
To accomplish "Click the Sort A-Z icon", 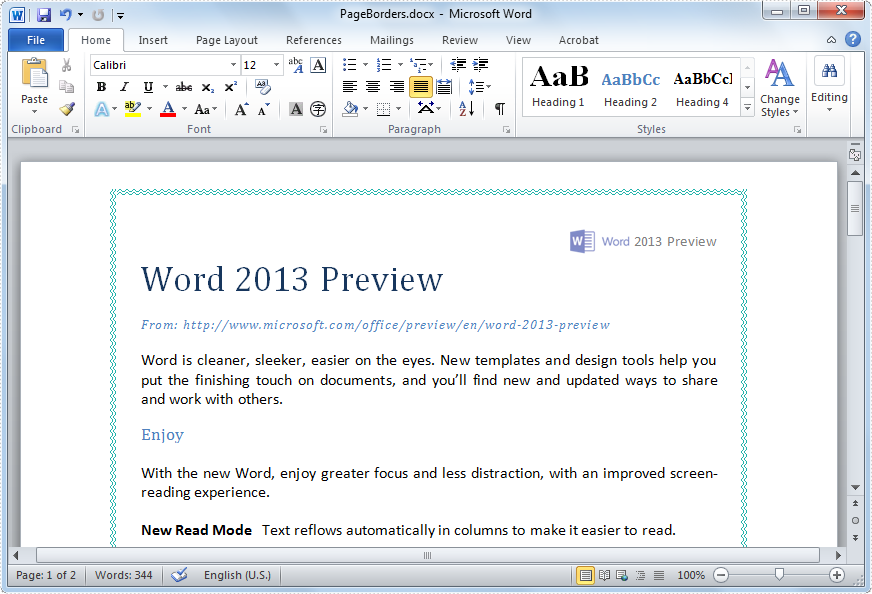I will 467,108.
